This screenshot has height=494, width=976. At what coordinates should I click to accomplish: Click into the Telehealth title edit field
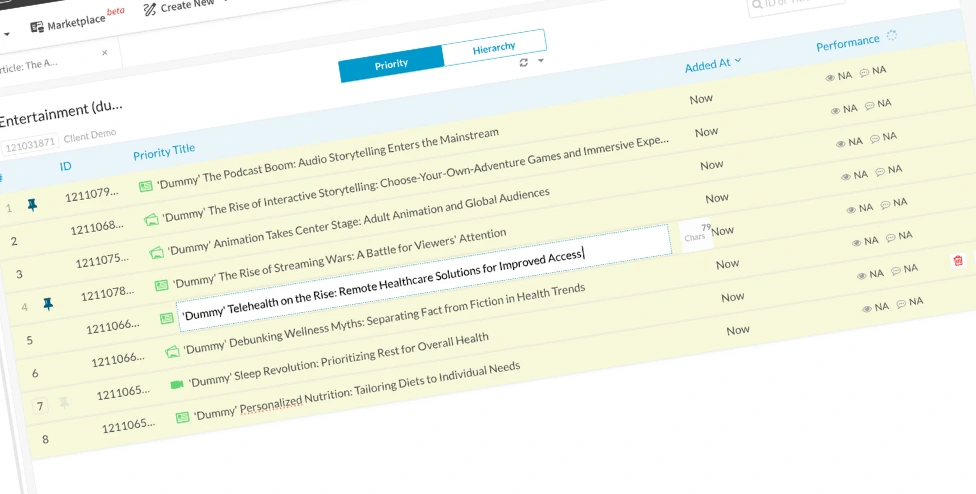[x=423, y=277]
